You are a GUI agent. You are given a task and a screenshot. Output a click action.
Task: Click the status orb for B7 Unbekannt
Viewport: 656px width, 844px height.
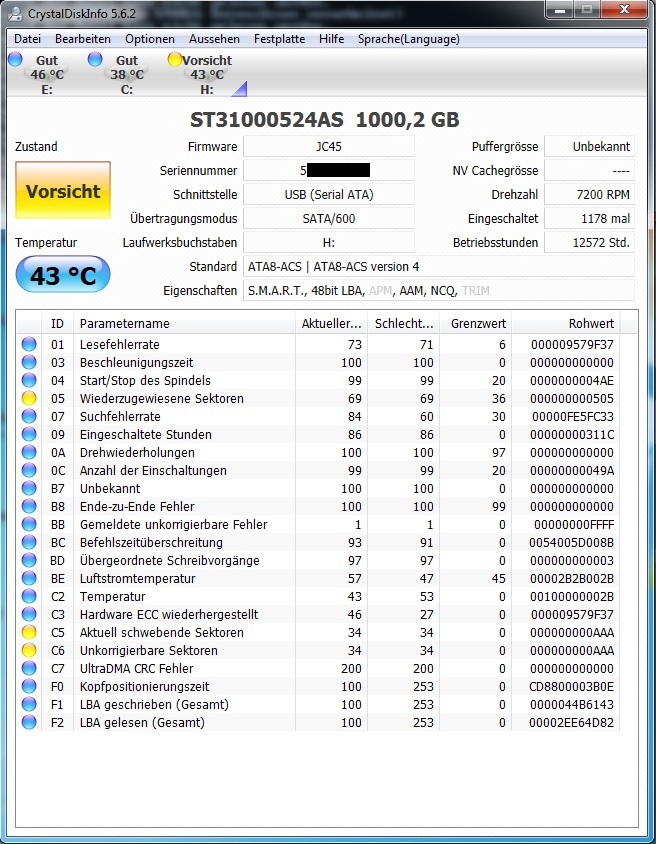(29, 489)
